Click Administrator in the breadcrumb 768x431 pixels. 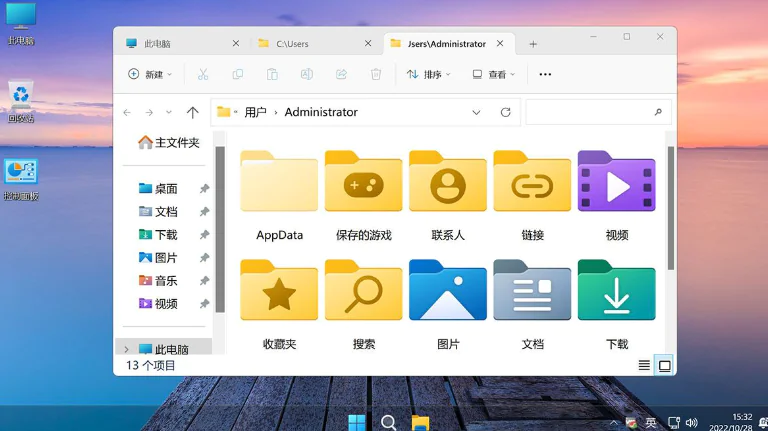321,112
